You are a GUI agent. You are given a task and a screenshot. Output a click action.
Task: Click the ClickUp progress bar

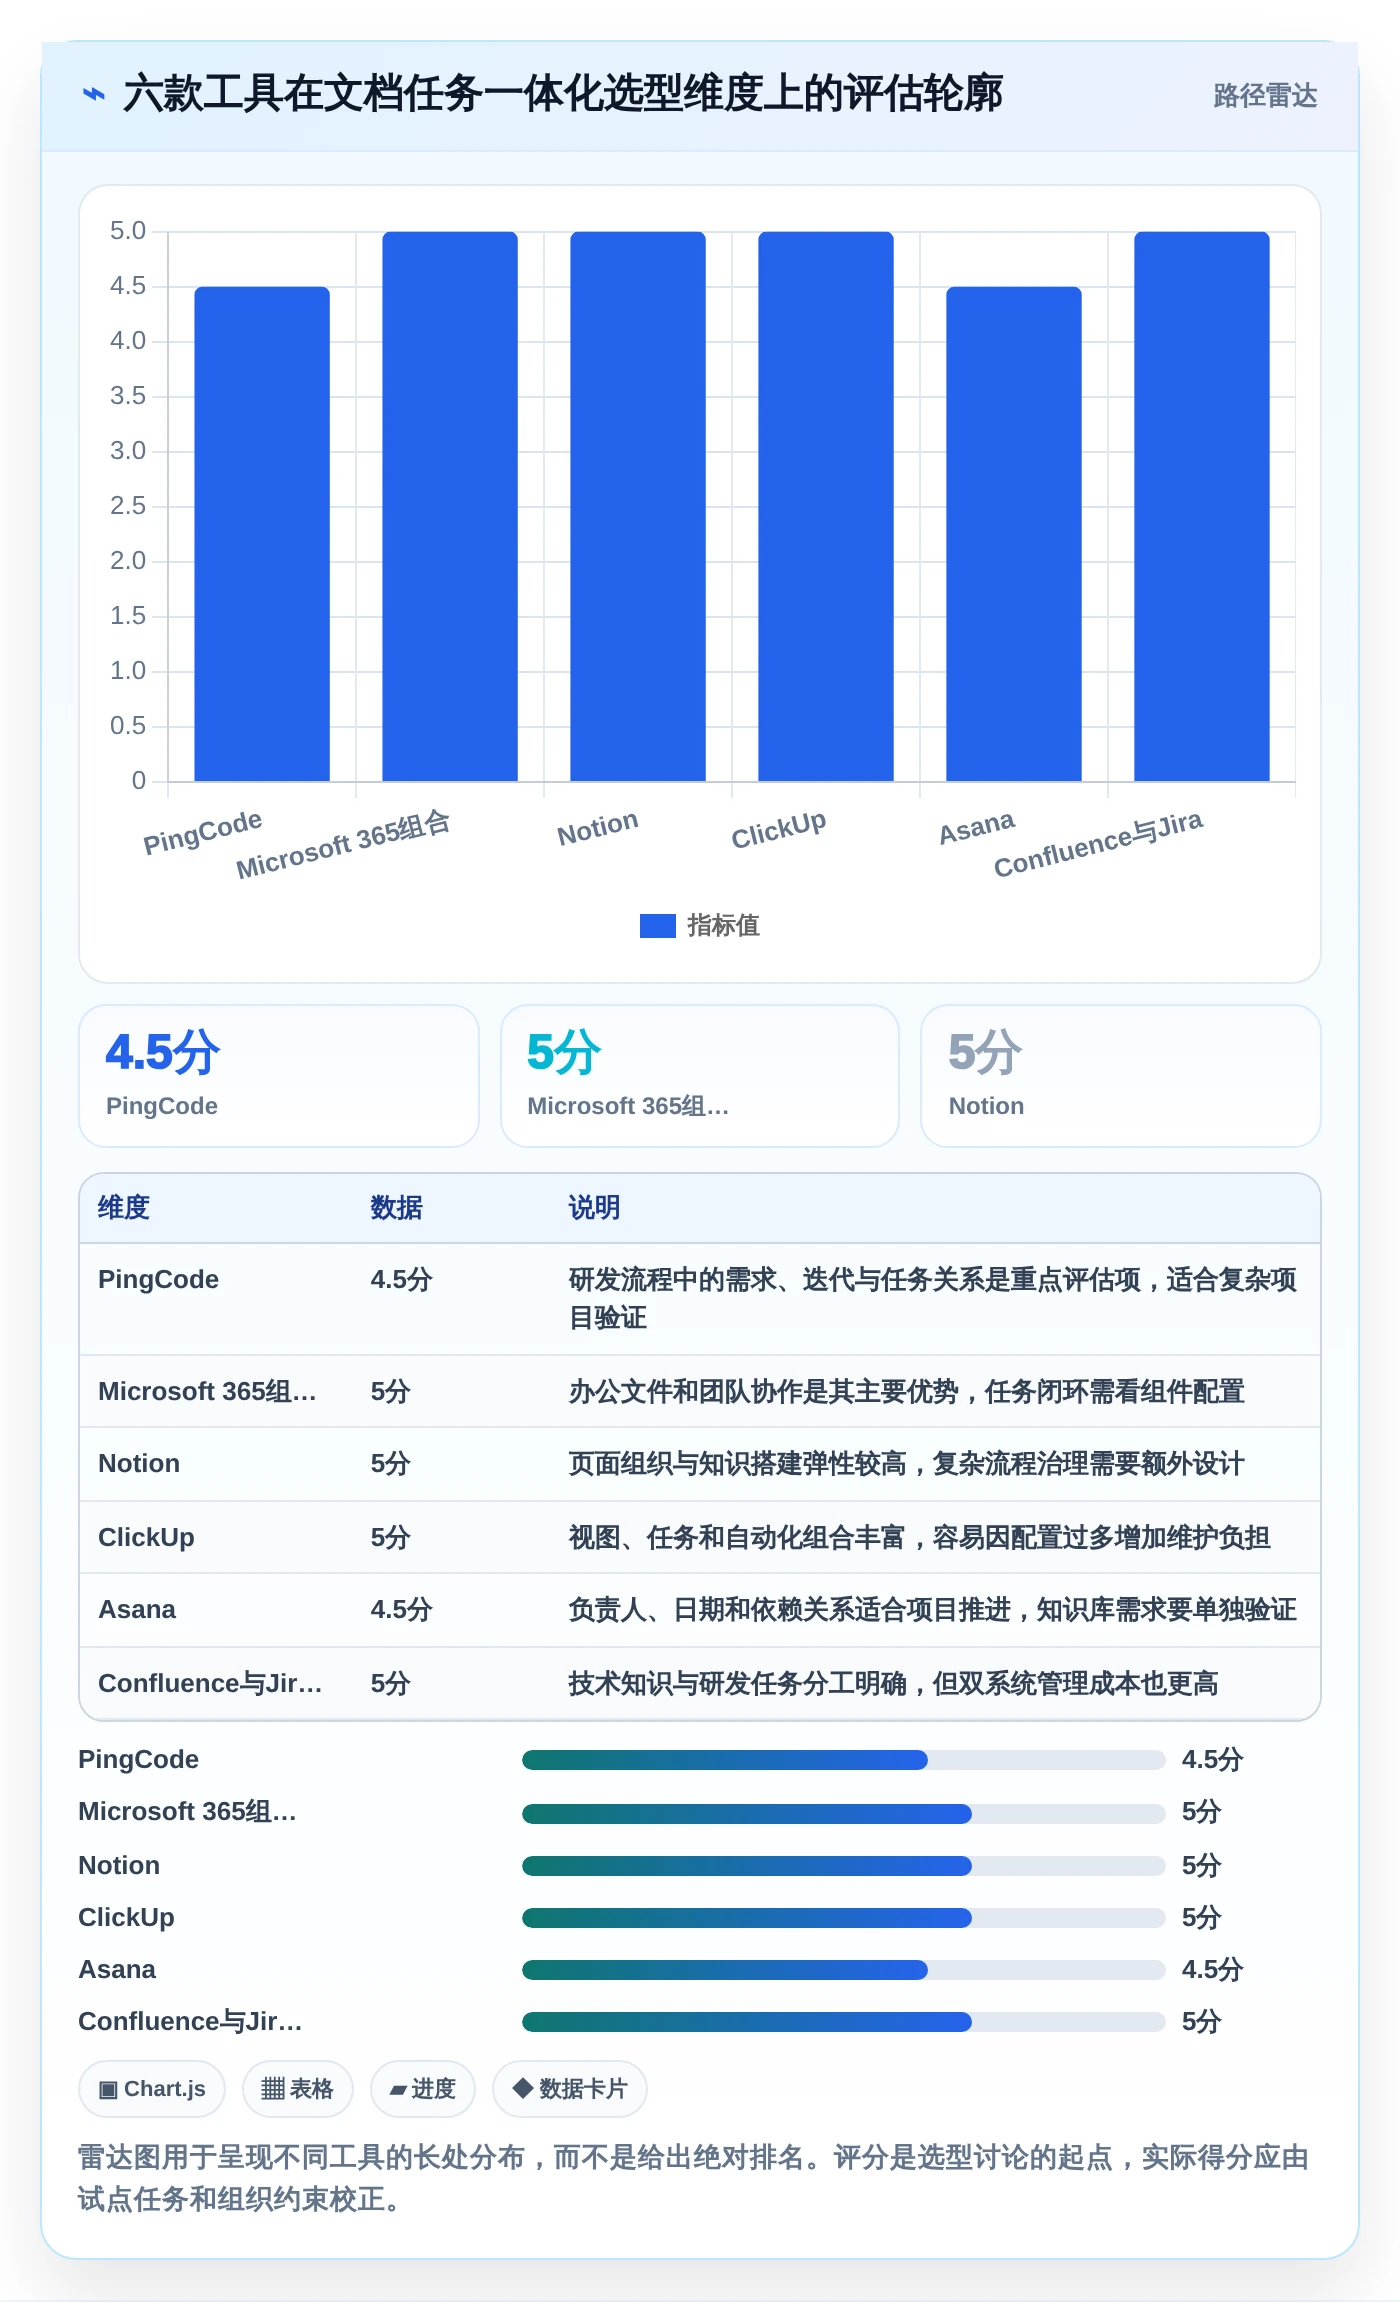(844, 1918)
